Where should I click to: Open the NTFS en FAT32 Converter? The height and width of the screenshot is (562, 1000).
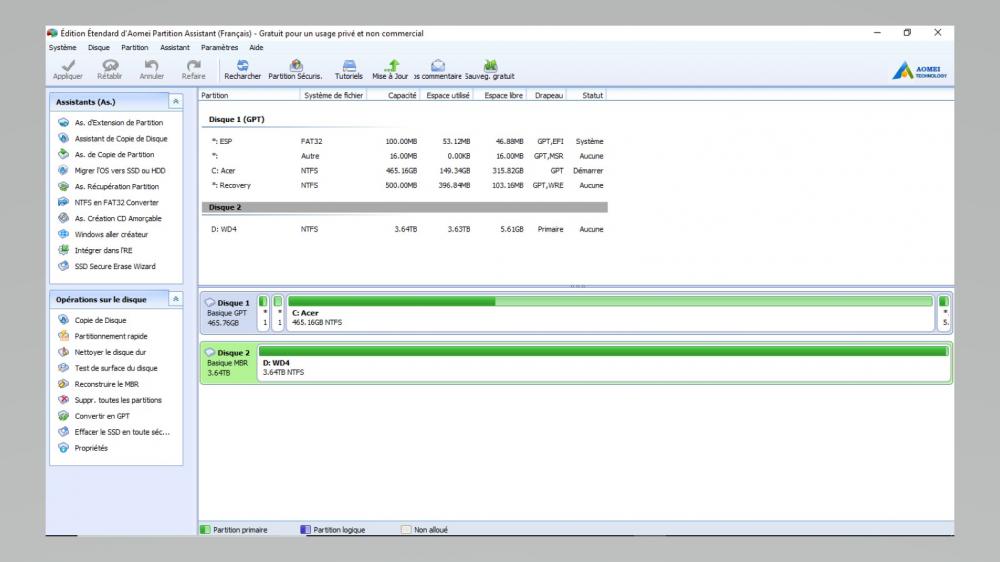pos(116,203)
